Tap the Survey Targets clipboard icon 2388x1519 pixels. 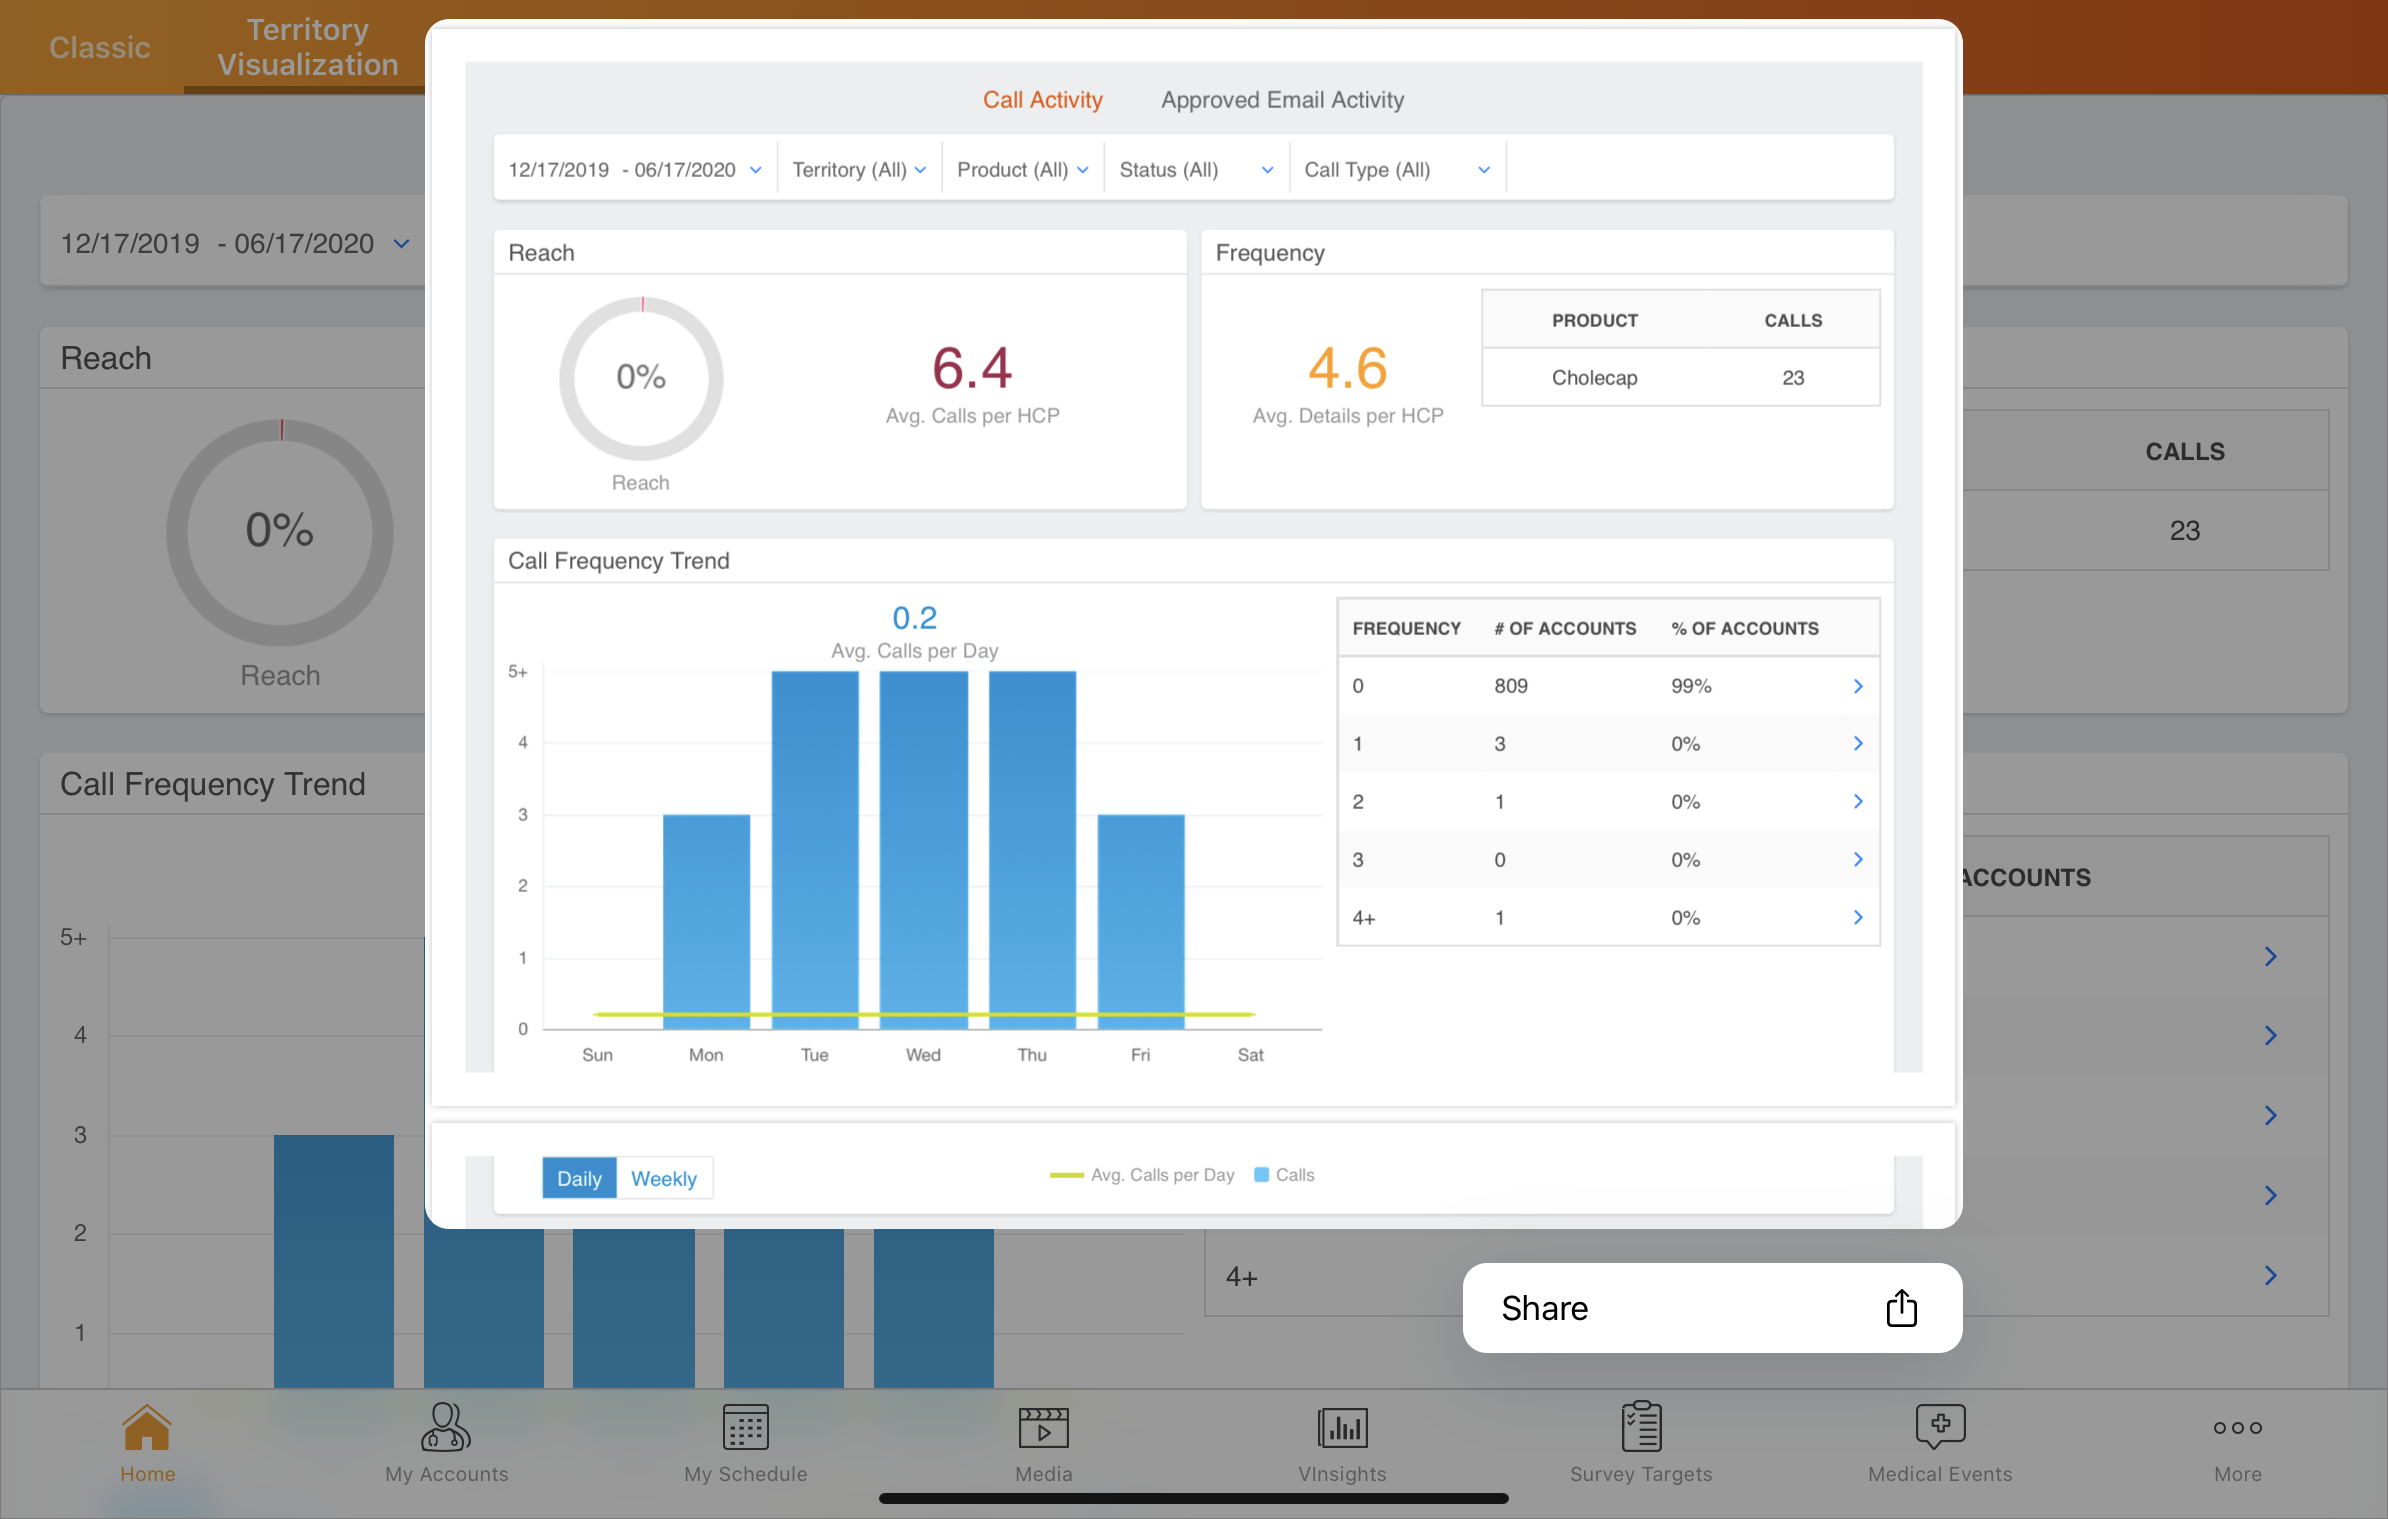tap(1641, 1427)
